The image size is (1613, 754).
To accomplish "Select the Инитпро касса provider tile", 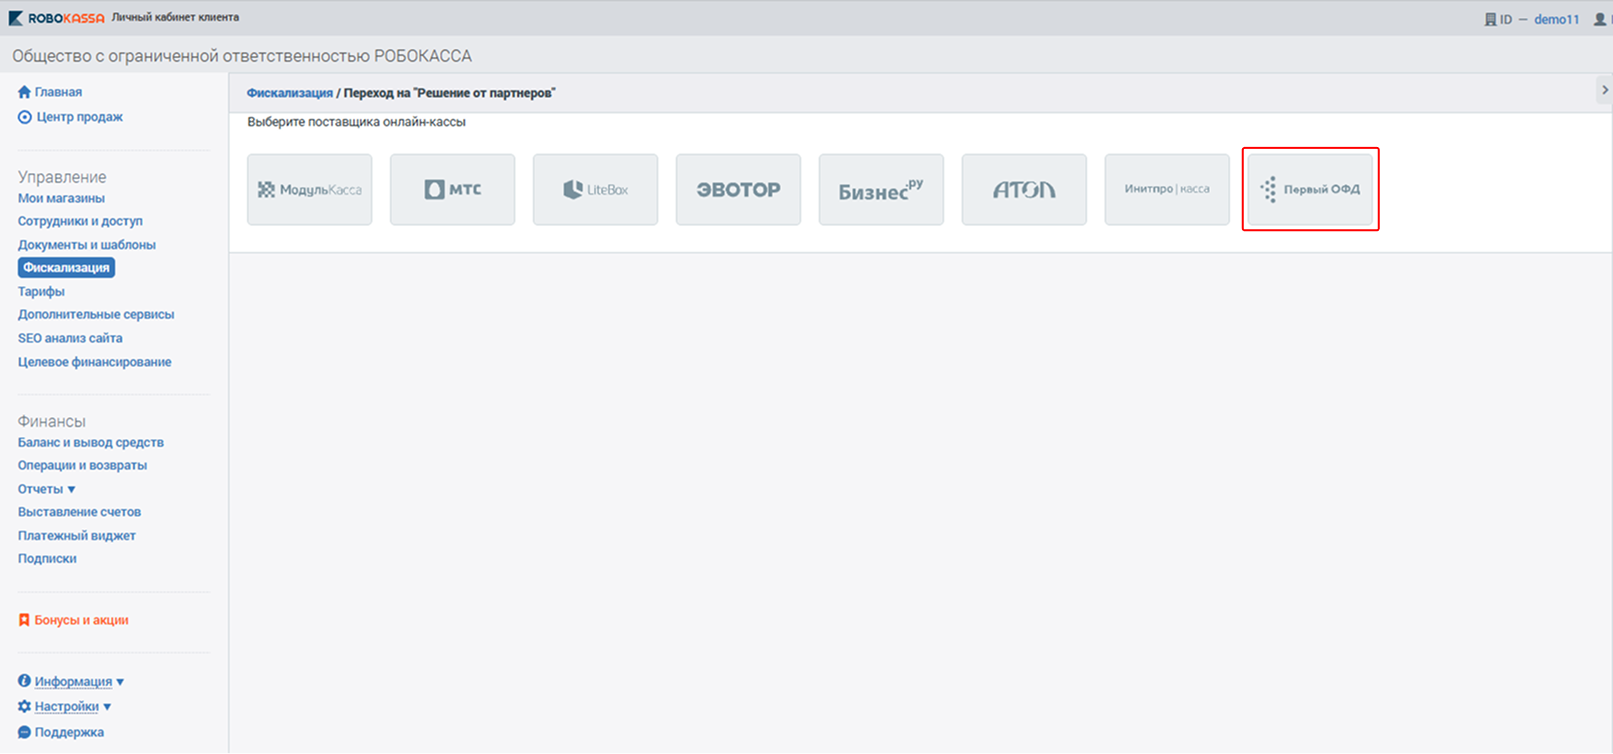I will [x=1167, y=189].
